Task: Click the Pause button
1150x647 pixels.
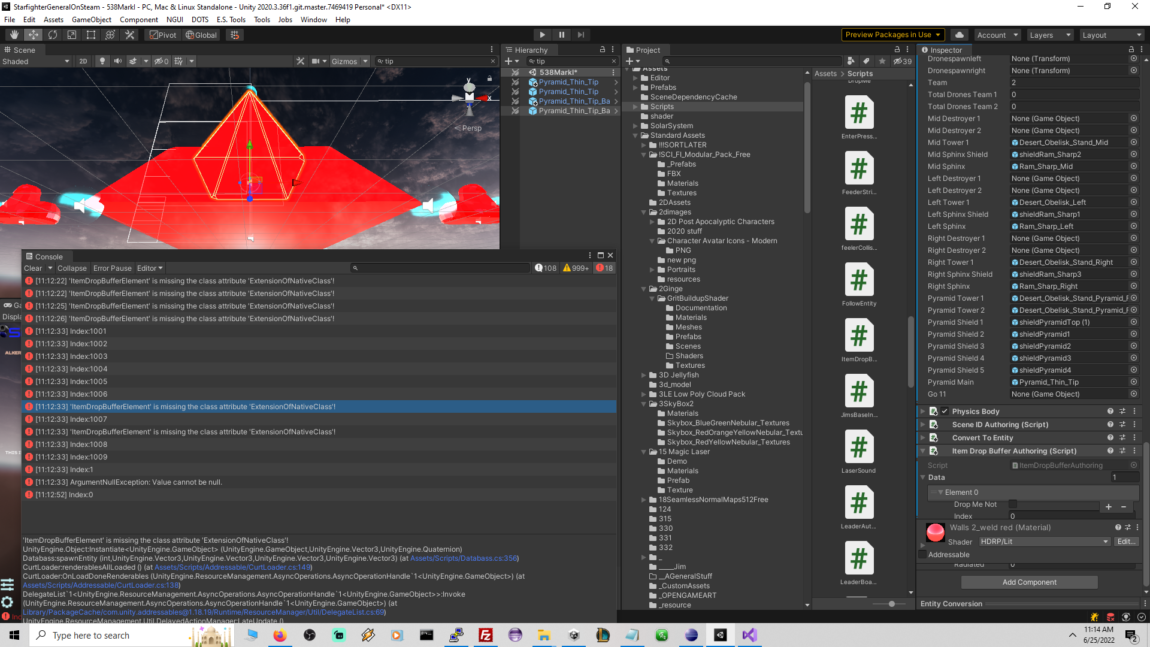Action: point(561,35)
